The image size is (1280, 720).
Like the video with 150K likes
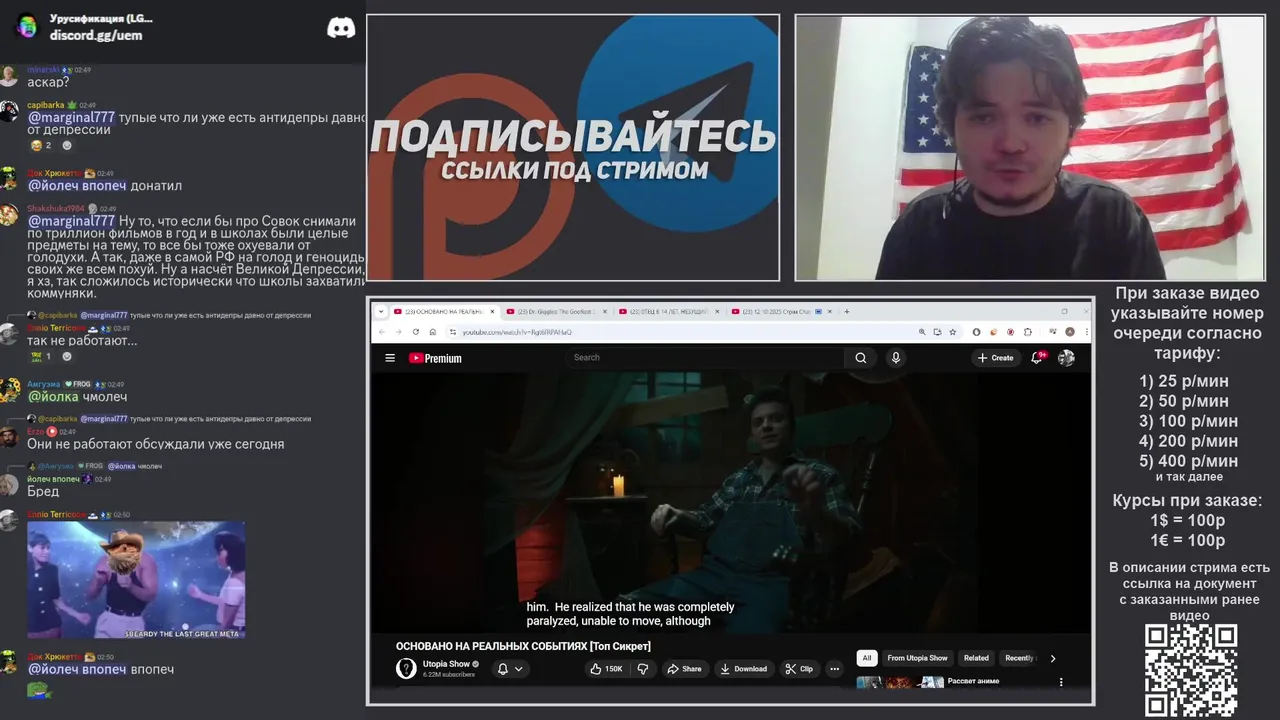[x=608, y=669]
